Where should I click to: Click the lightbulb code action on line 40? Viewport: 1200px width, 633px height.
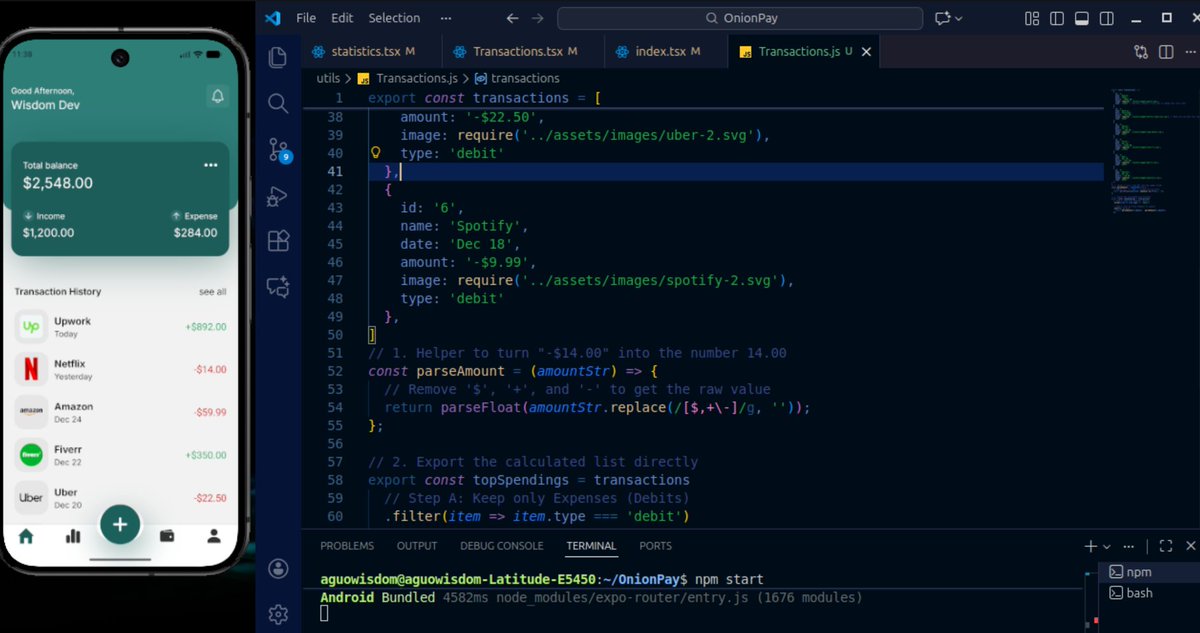click(377, 153)
